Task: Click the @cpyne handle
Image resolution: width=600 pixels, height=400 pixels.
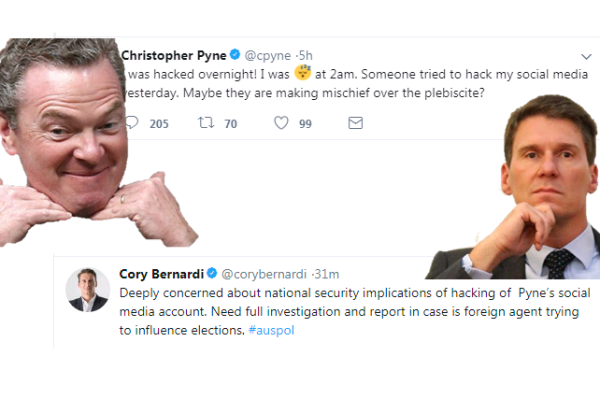Action: click(x=266, y=54)
